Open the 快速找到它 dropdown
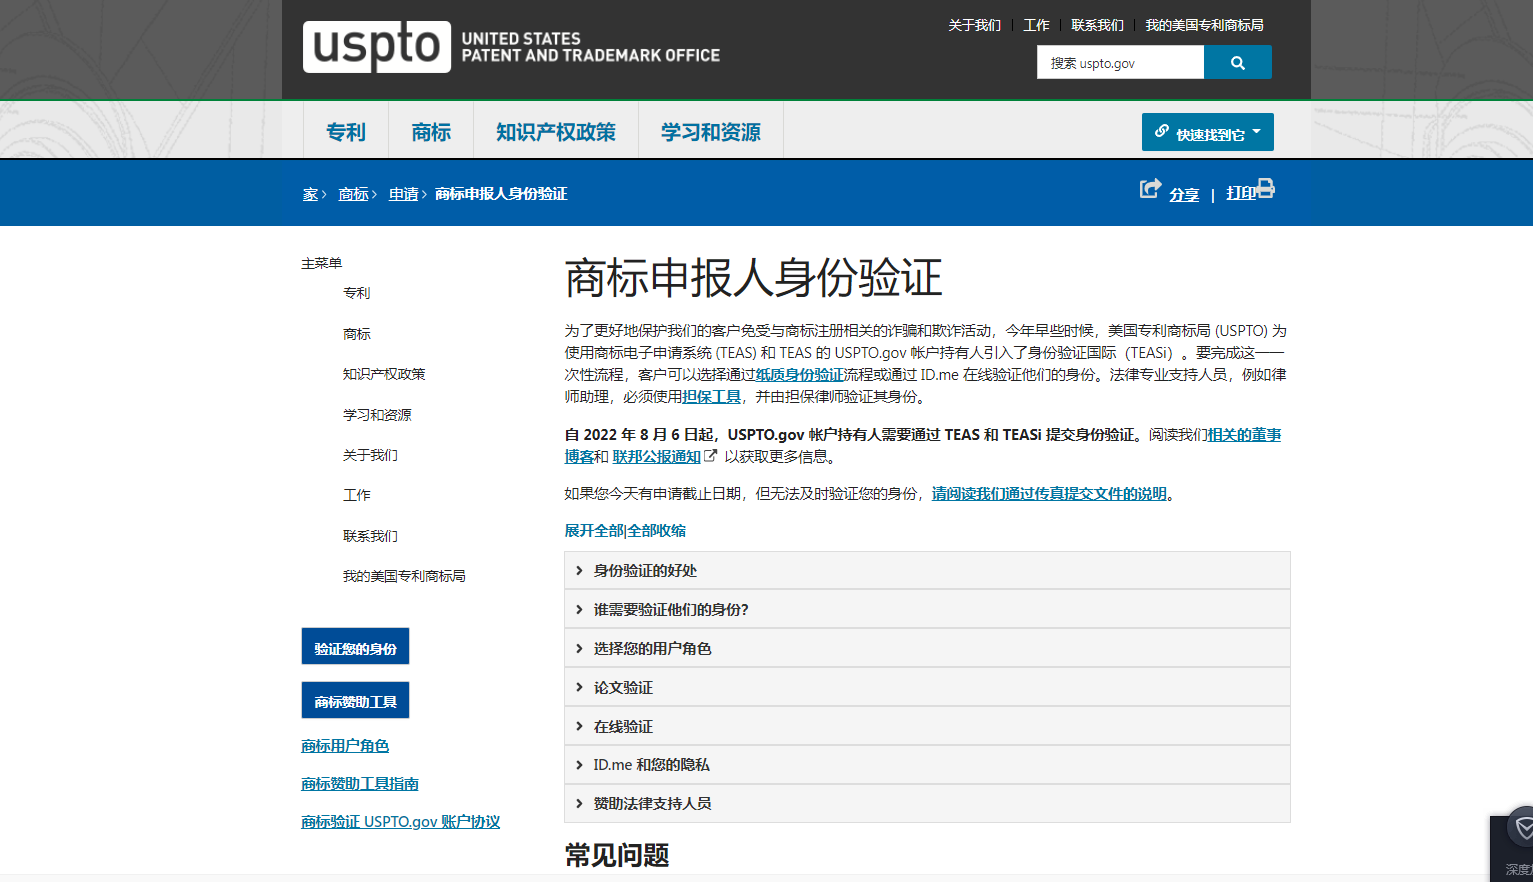1533x882 pixels. tap(1207, 131)
